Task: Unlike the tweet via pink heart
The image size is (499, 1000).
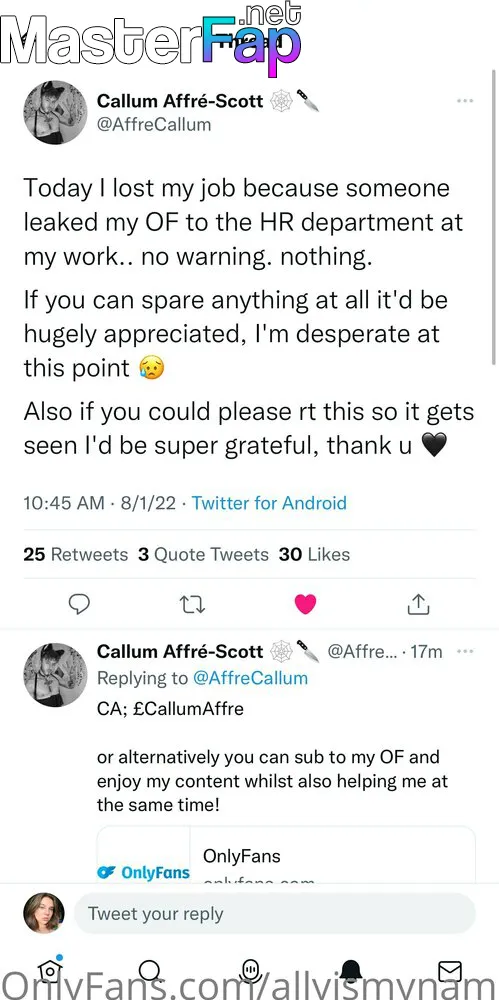Action: (305, 603)
